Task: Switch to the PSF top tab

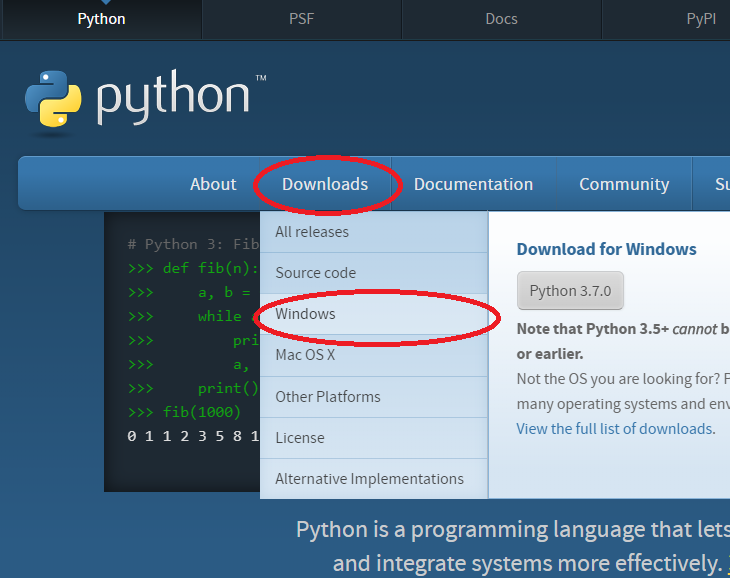Action: coord(301,19)
